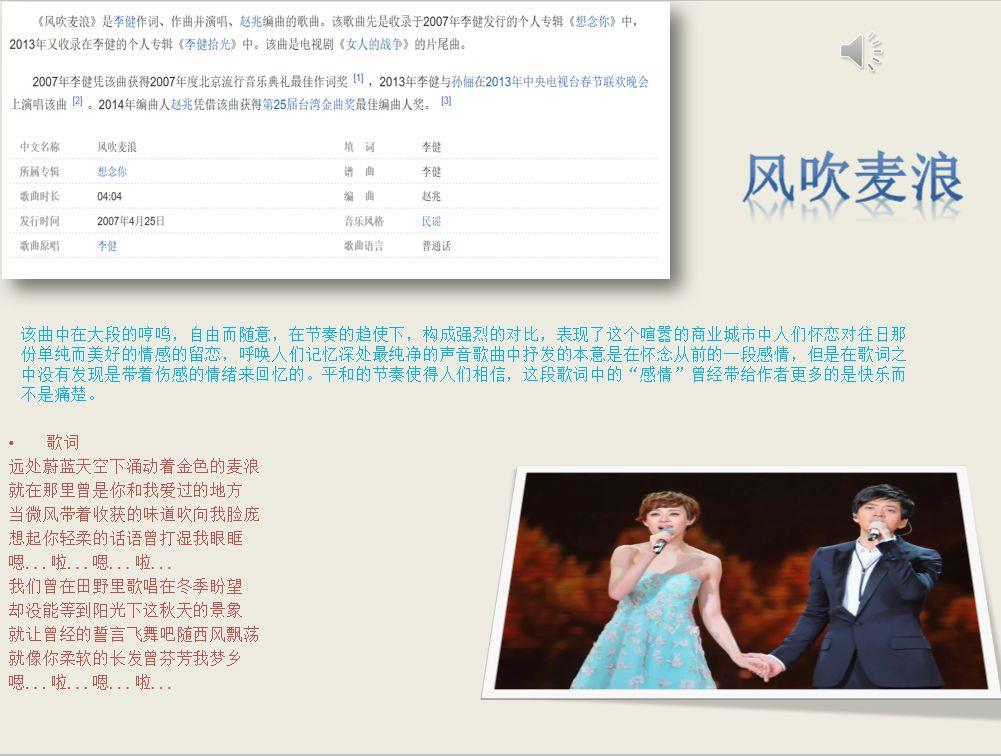
Task: Select lyric line 想起你轻柔的话语曾打湿我眼眶
Action: [126, 538]
